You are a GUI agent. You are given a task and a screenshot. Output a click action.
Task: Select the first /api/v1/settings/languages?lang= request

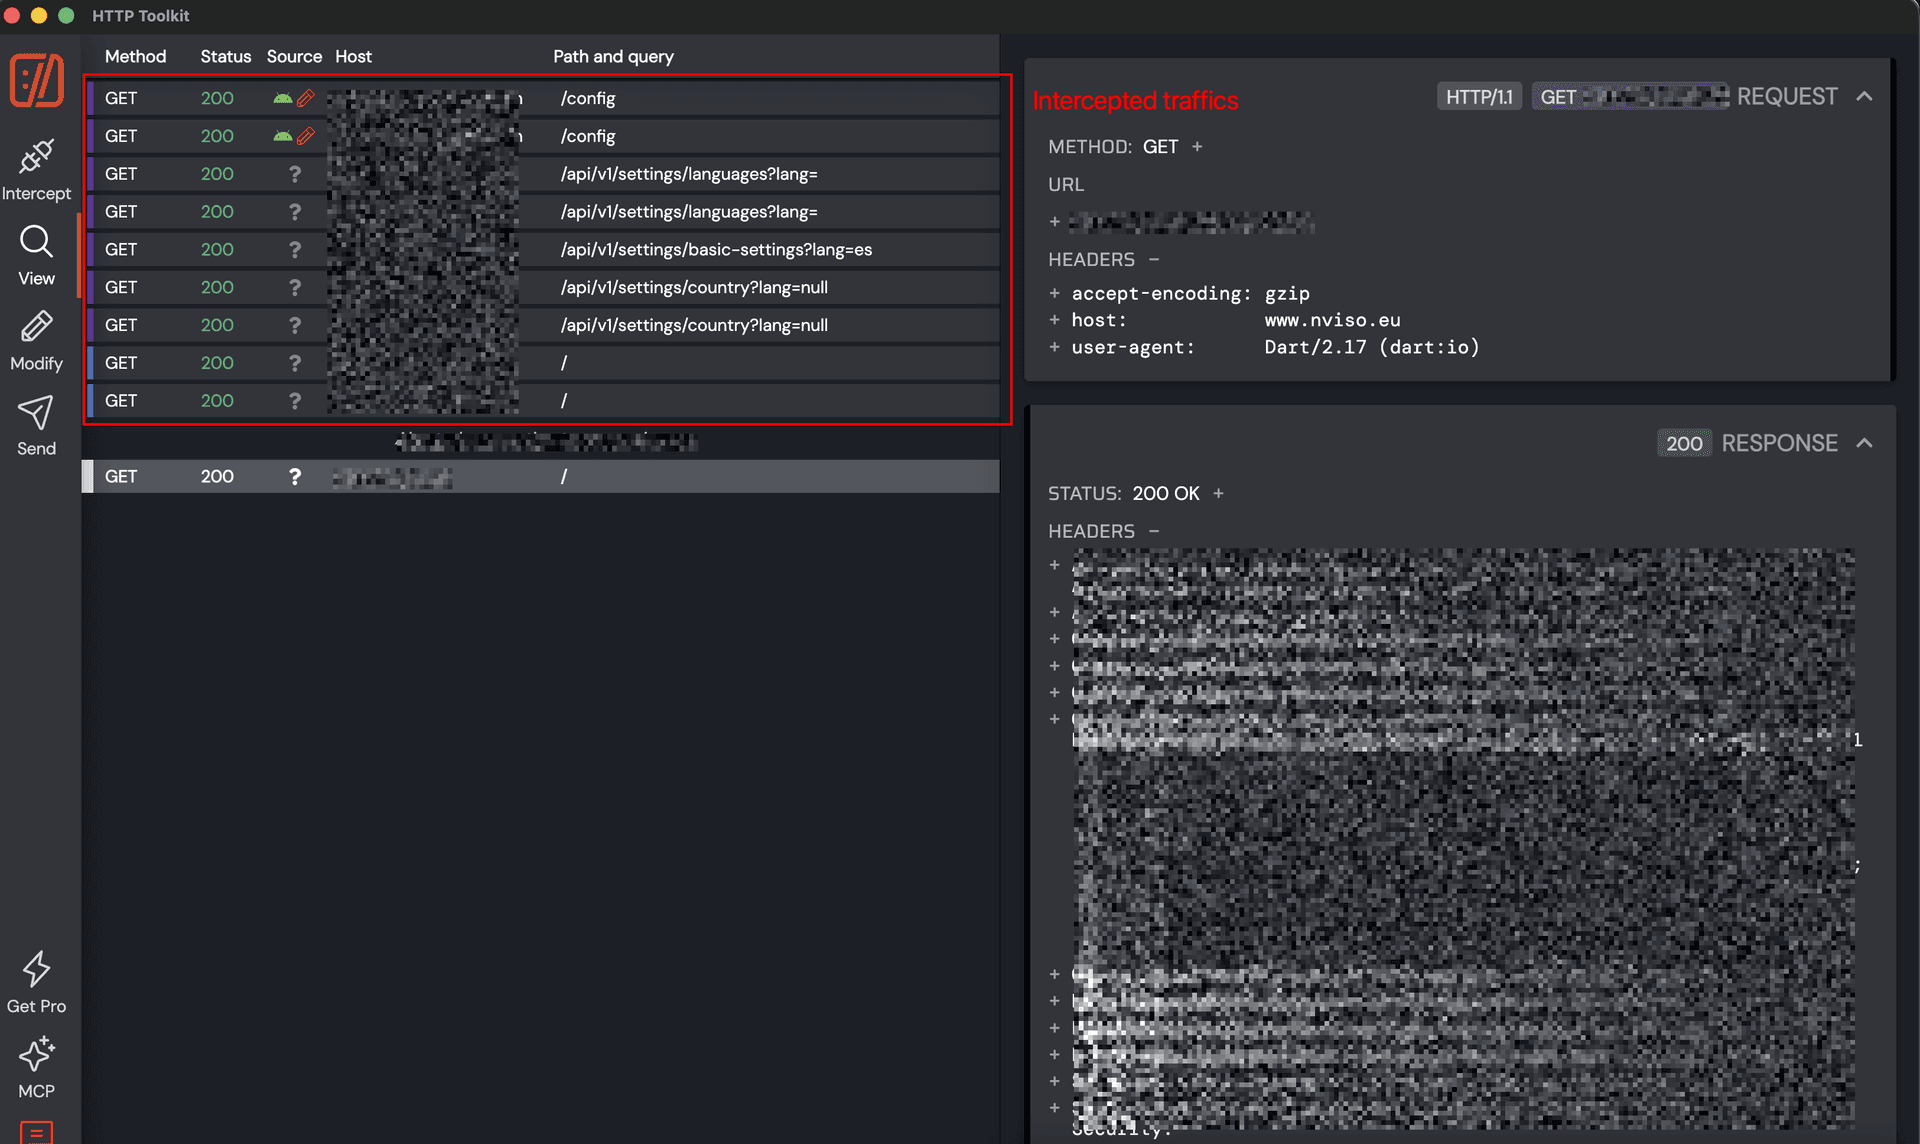[x=544, y=174]
